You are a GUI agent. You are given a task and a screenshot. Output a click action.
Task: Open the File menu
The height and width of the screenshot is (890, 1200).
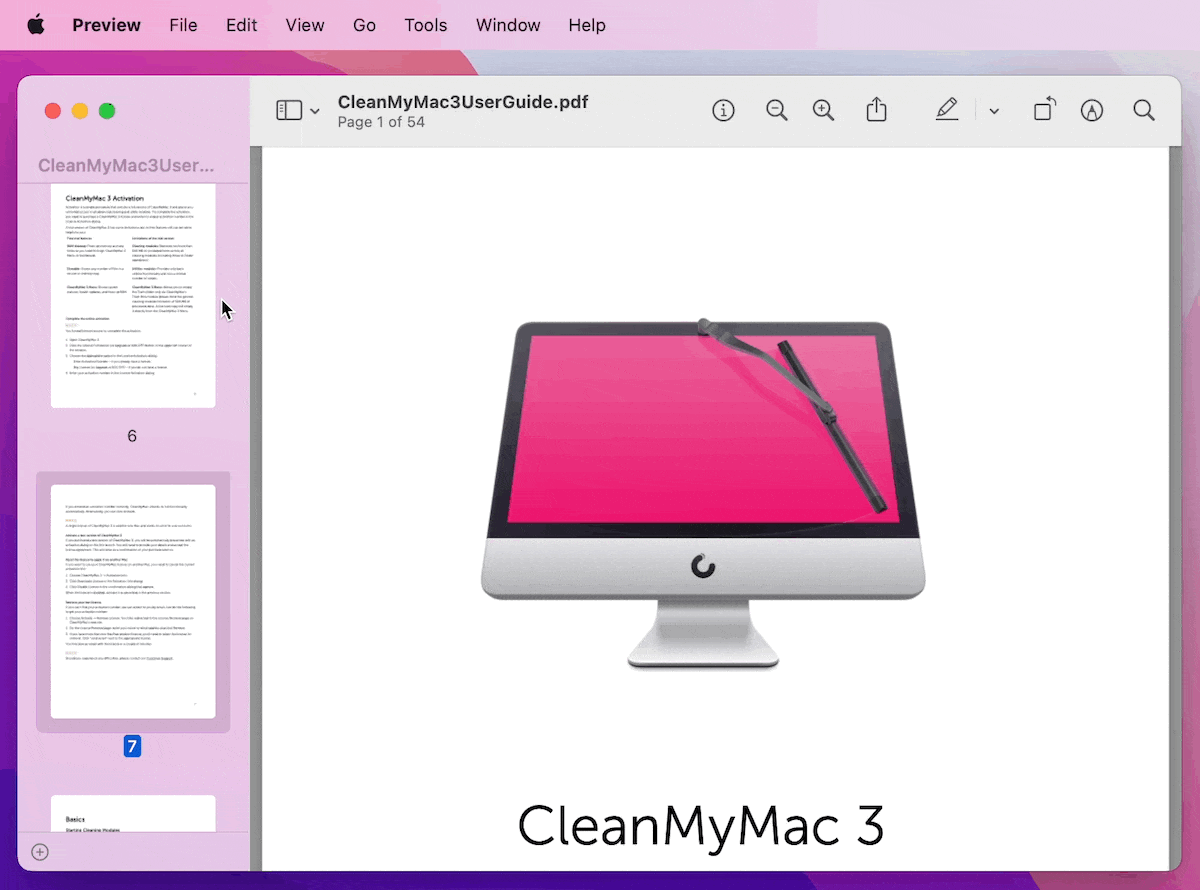(x=183, y=25)
